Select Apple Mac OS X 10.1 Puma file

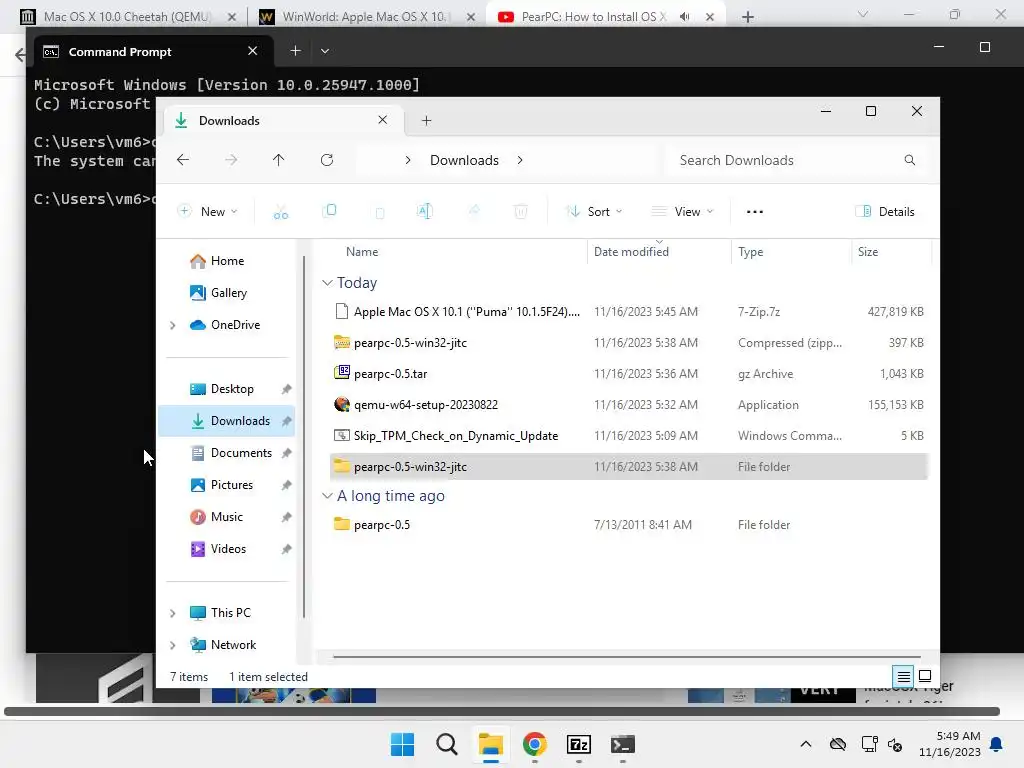pyautogui.click(x=628, y=312)
